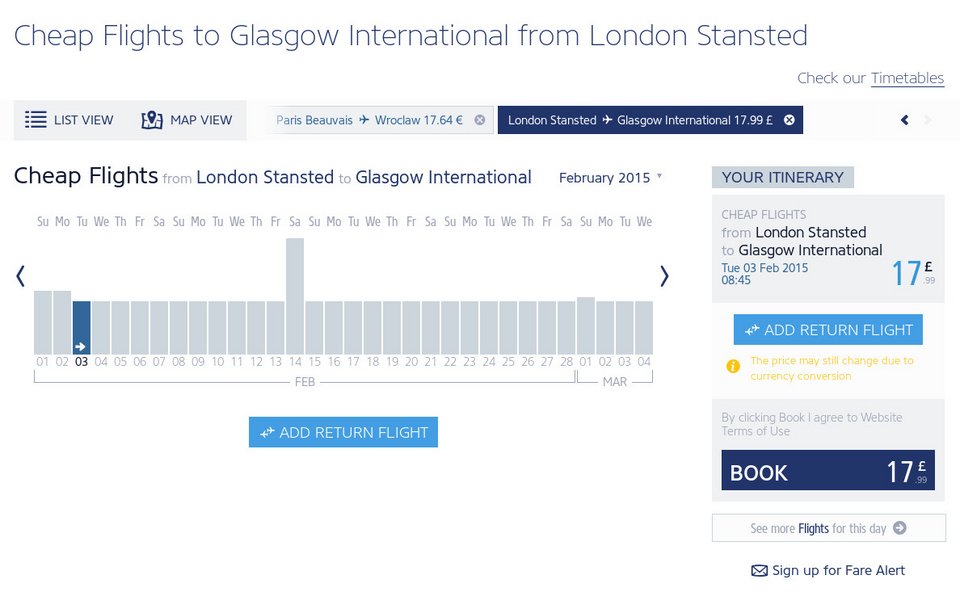
Task: Click the currency conversion warning info icon
Action: [732, 367]
